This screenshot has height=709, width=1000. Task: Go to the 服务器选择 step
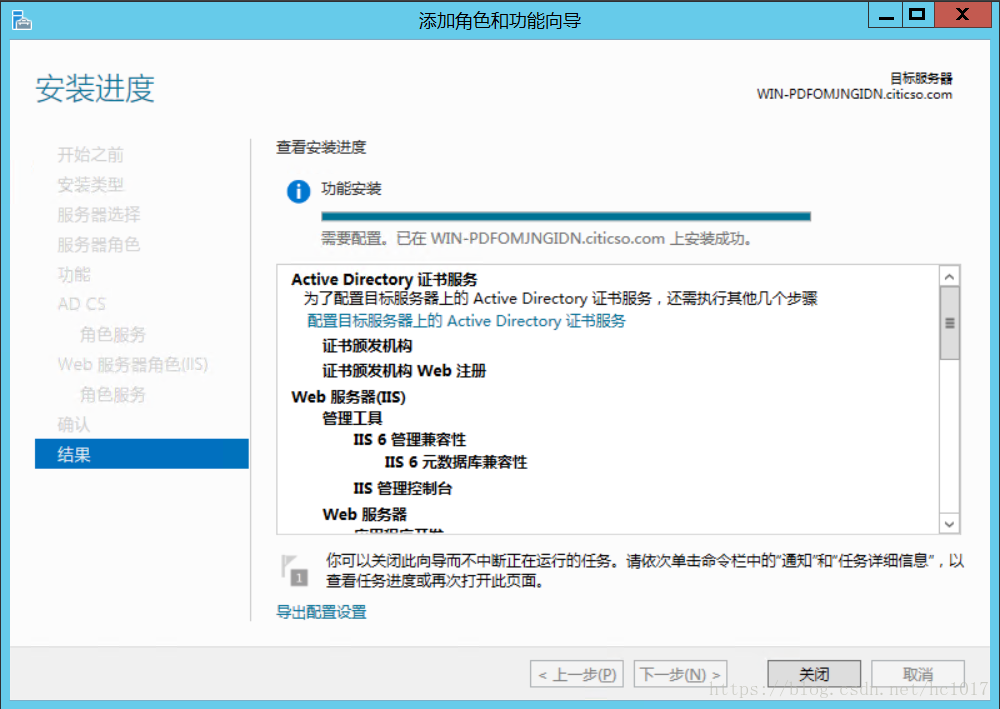click(x=99, y=215)
